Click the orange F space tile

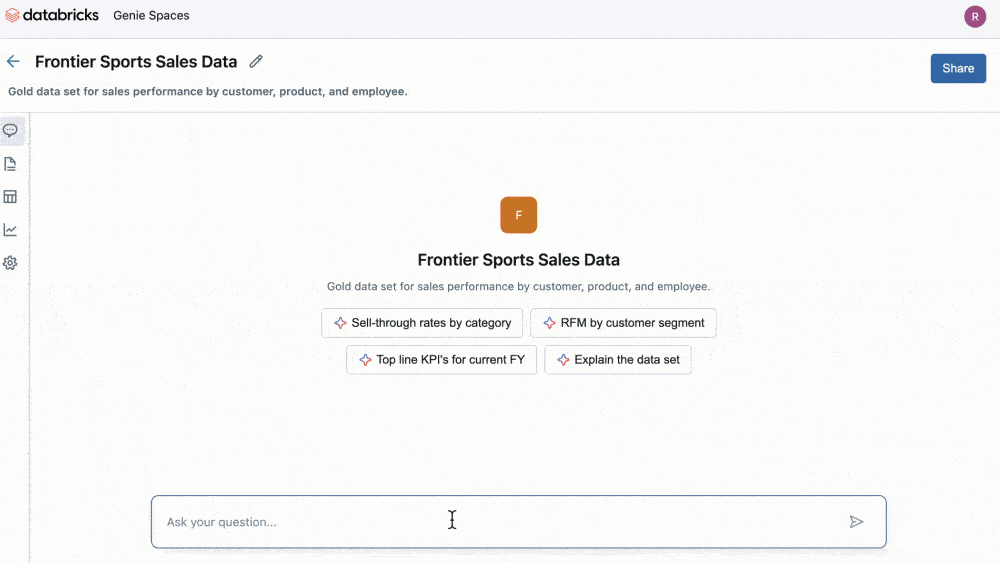(518, 215)
